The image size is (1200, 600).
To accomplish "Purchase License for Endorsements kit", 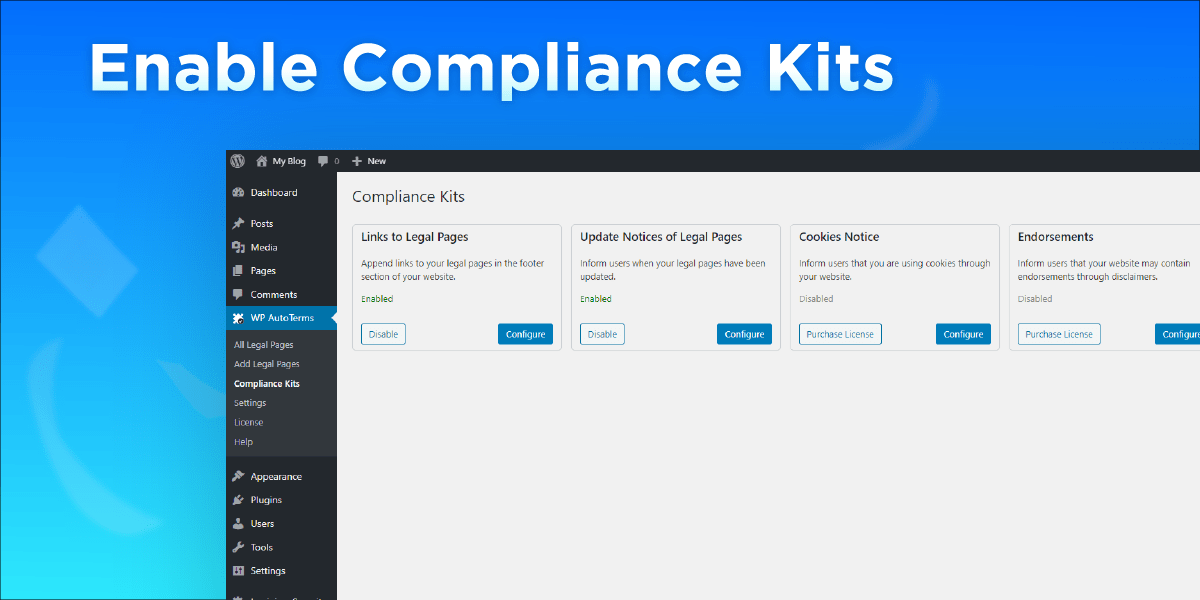I will coord(1059,334).
